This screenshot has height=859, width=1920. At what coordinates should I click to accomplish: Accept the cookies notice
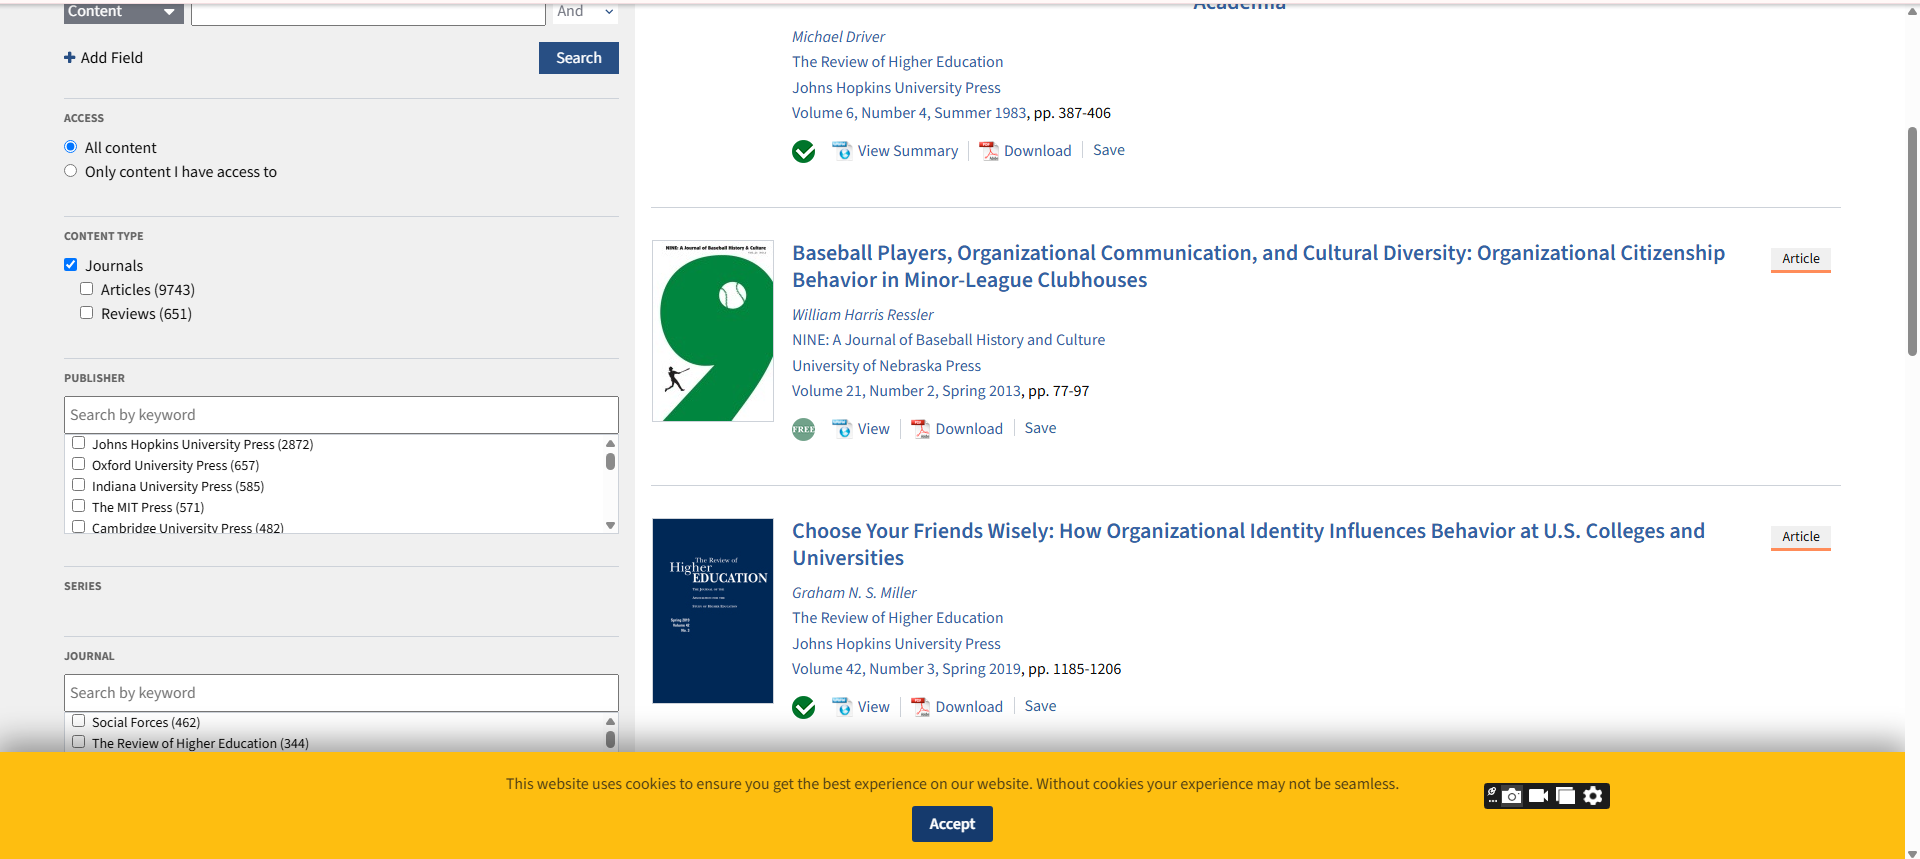tap(952, 824)
